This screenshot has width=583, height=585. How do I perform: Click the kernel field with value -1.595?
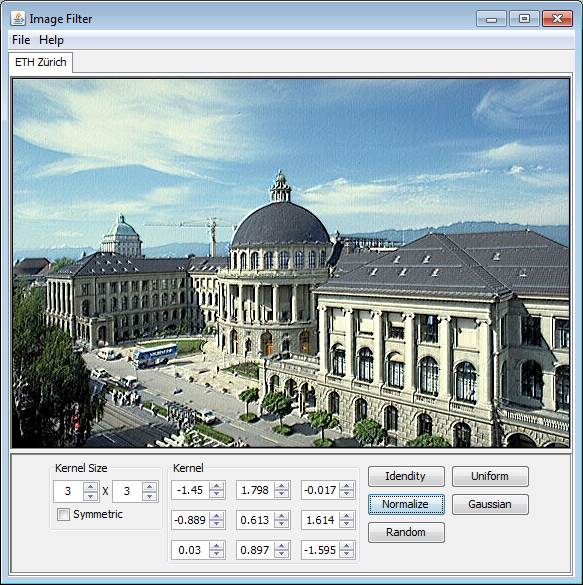click(320, 550)
